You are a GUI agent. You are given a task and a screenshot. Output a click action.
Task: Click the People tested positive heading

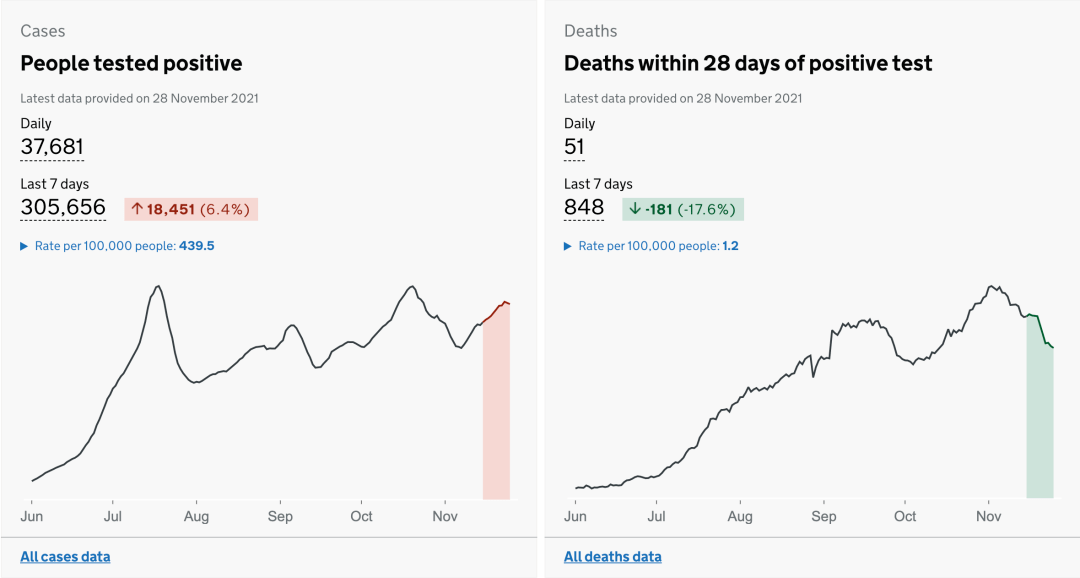coord(131,64)
